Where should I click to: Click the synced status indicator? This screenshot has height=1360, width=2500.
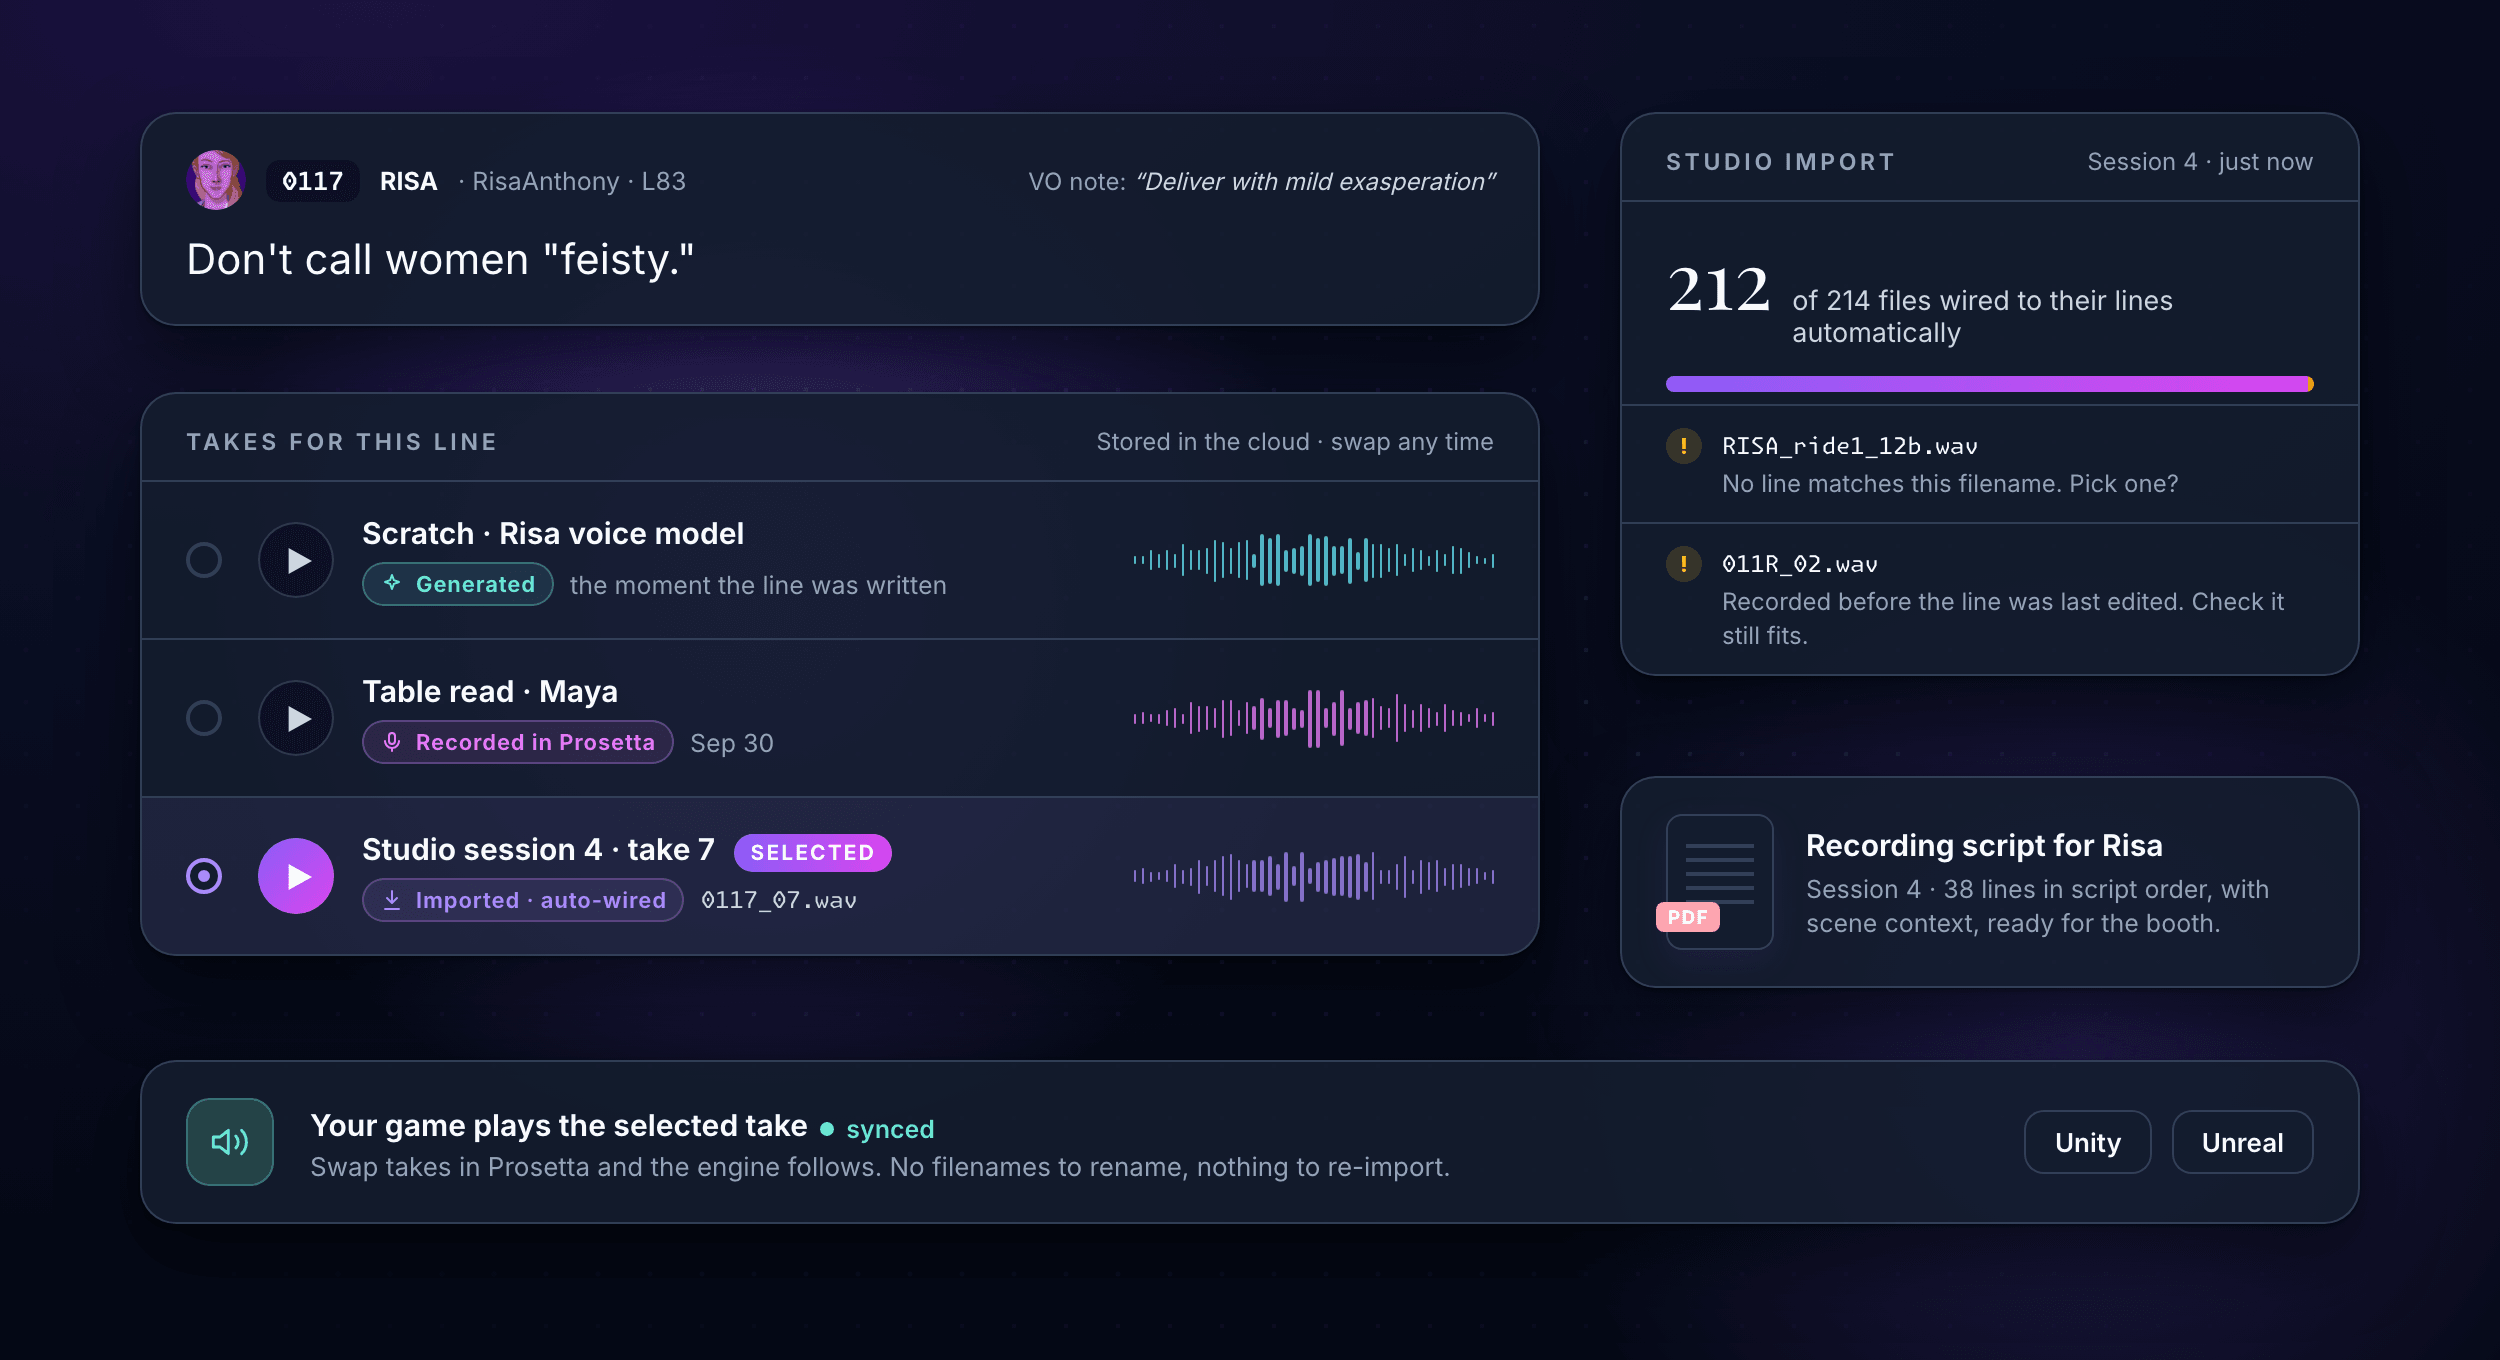point(878,1129)
